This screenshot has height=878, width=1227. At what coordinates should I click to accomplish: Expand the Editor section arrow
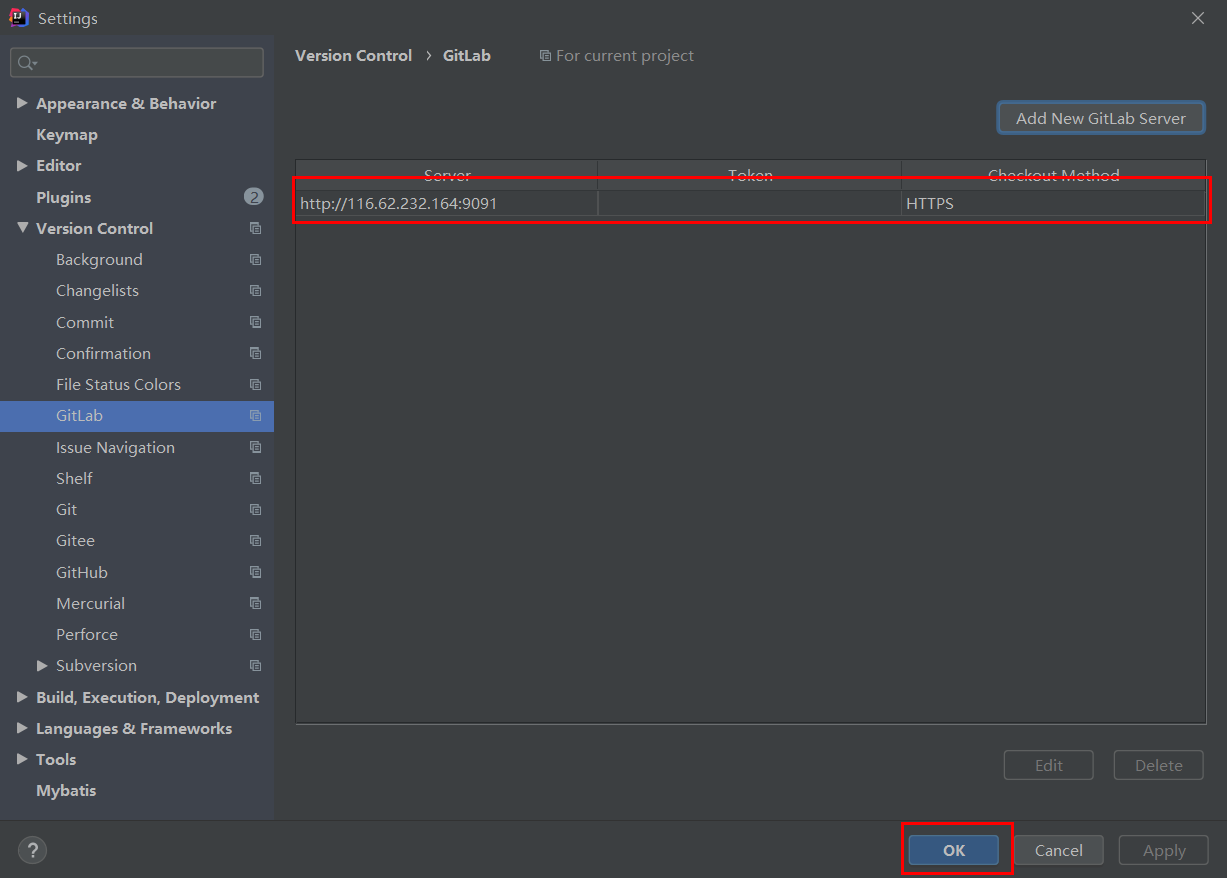click(22, 165)
